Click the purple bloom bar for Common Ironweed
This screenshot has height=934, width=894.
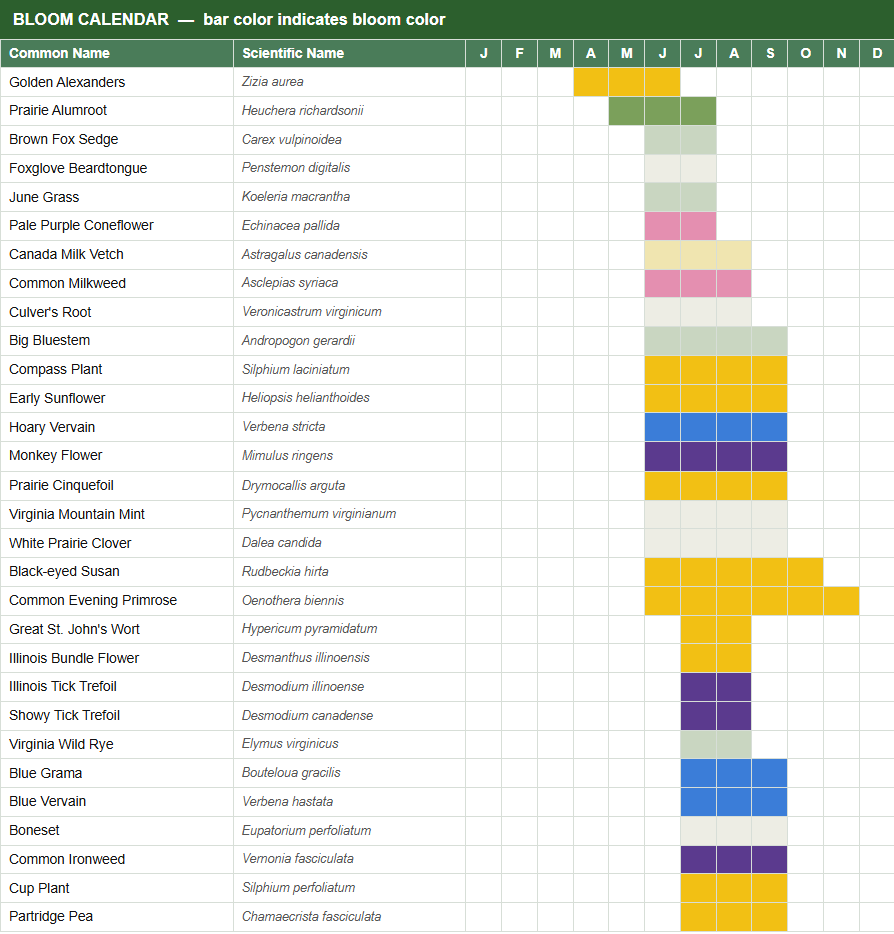click(734, 860)
